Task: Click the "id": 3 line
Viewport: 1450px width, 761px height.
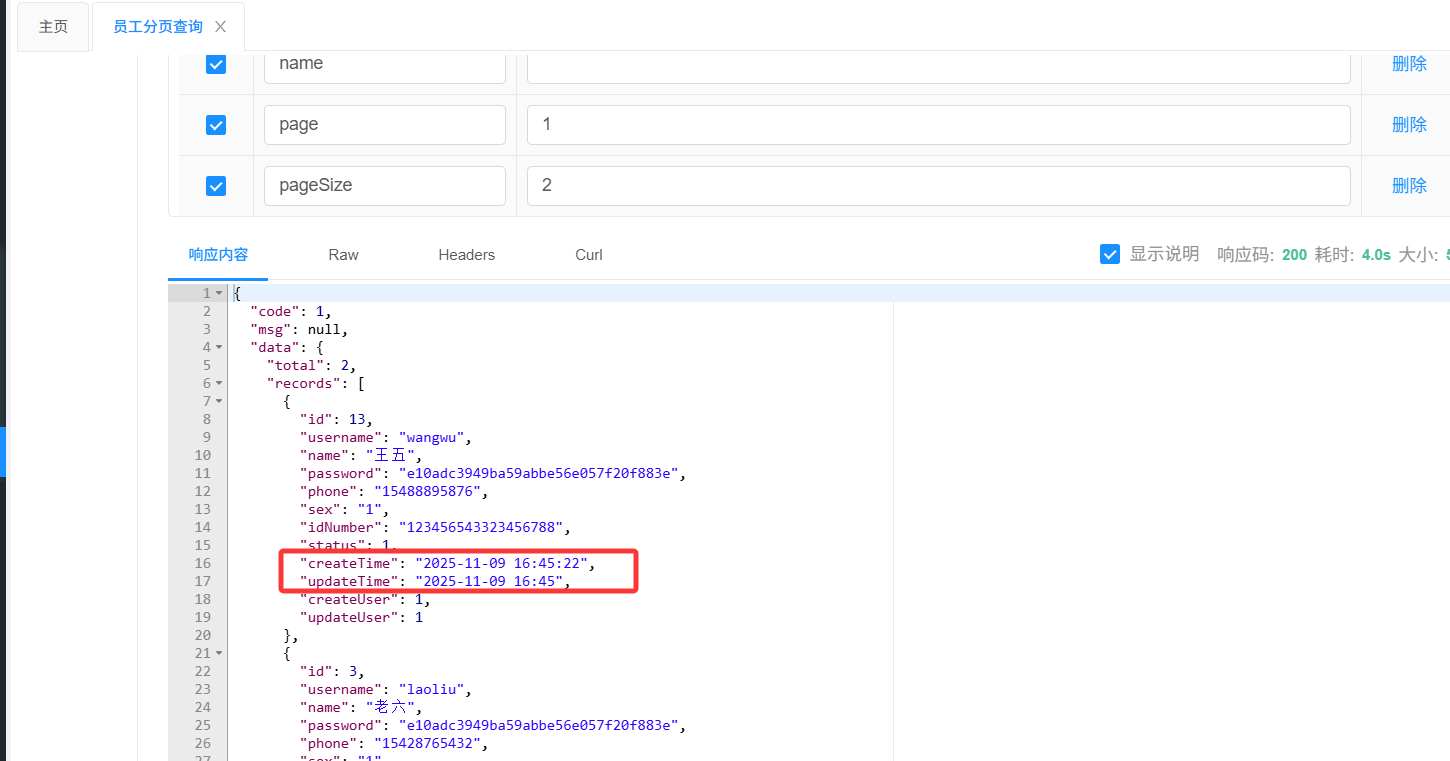Action: click(332, 671)
